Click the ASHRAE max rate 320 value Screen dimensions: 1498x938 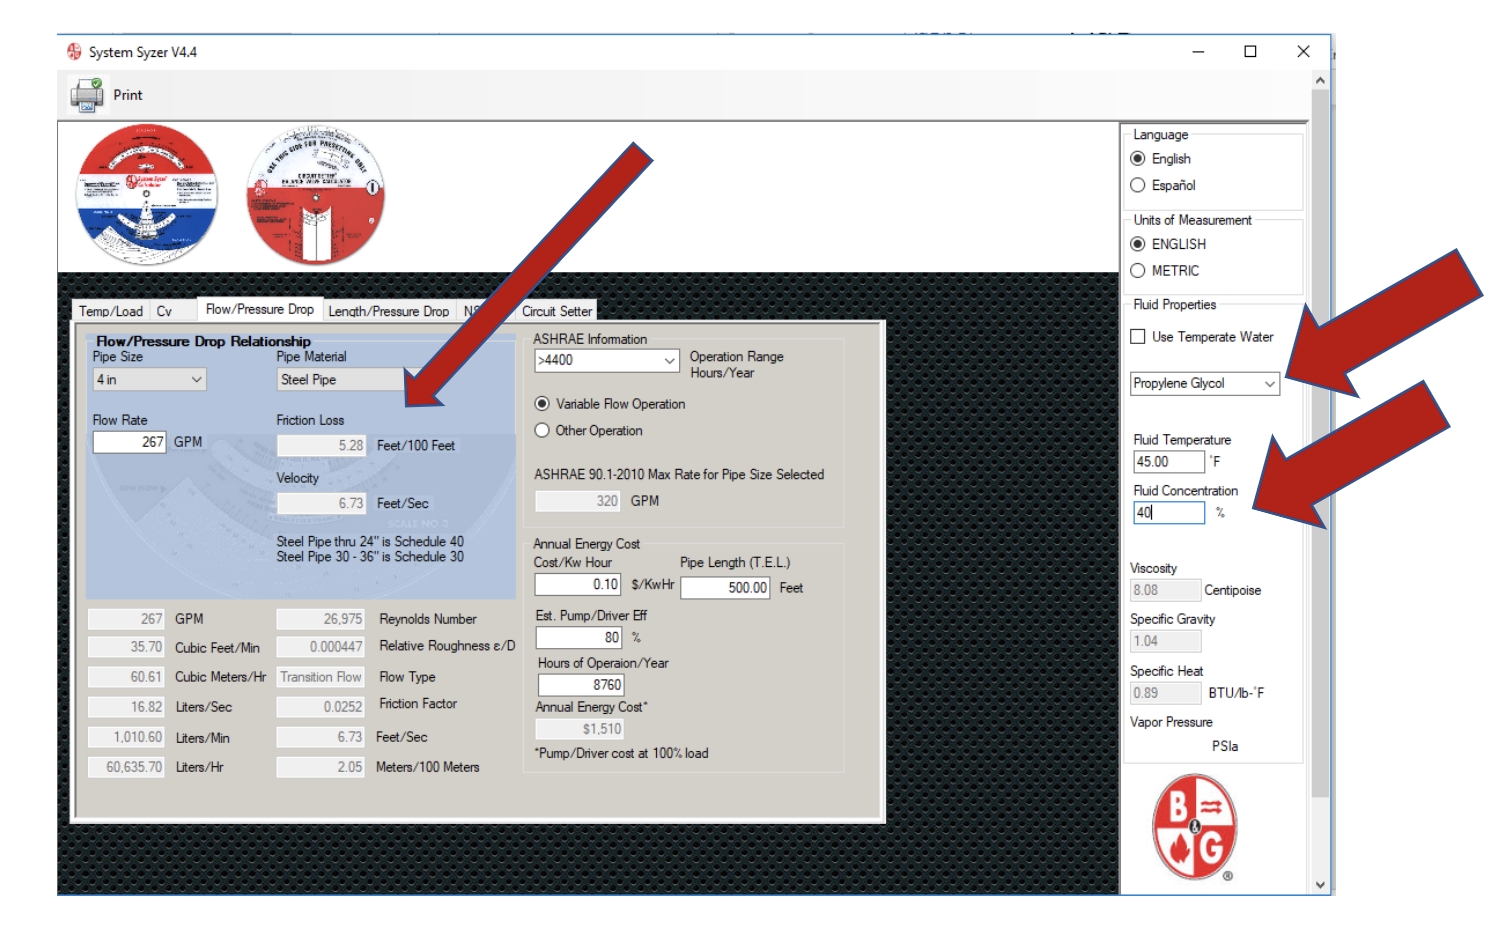click(578, 501)
